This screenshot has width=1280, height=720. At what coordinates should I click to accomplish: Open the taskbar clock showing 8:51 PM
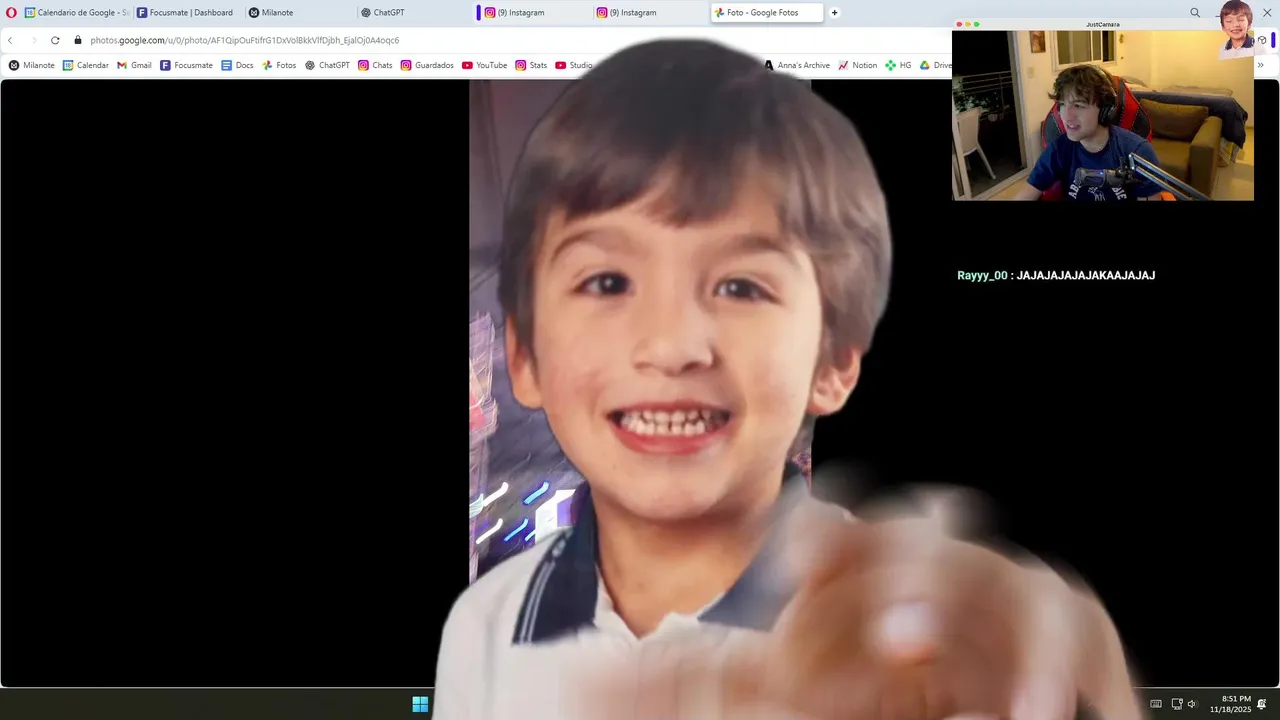click(x=1230, y=704)
